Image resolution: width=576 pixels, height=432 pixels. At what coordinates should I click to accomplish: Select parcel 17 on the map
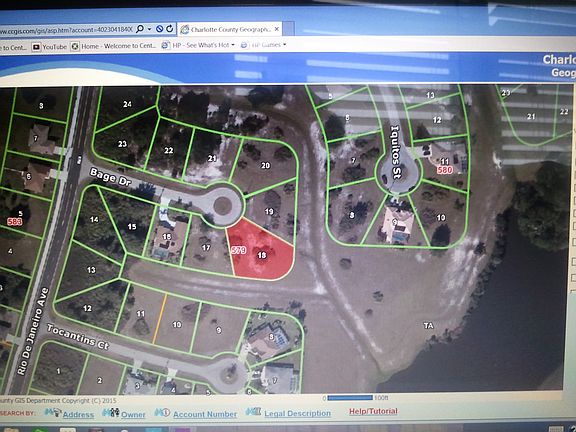point(206,248)
